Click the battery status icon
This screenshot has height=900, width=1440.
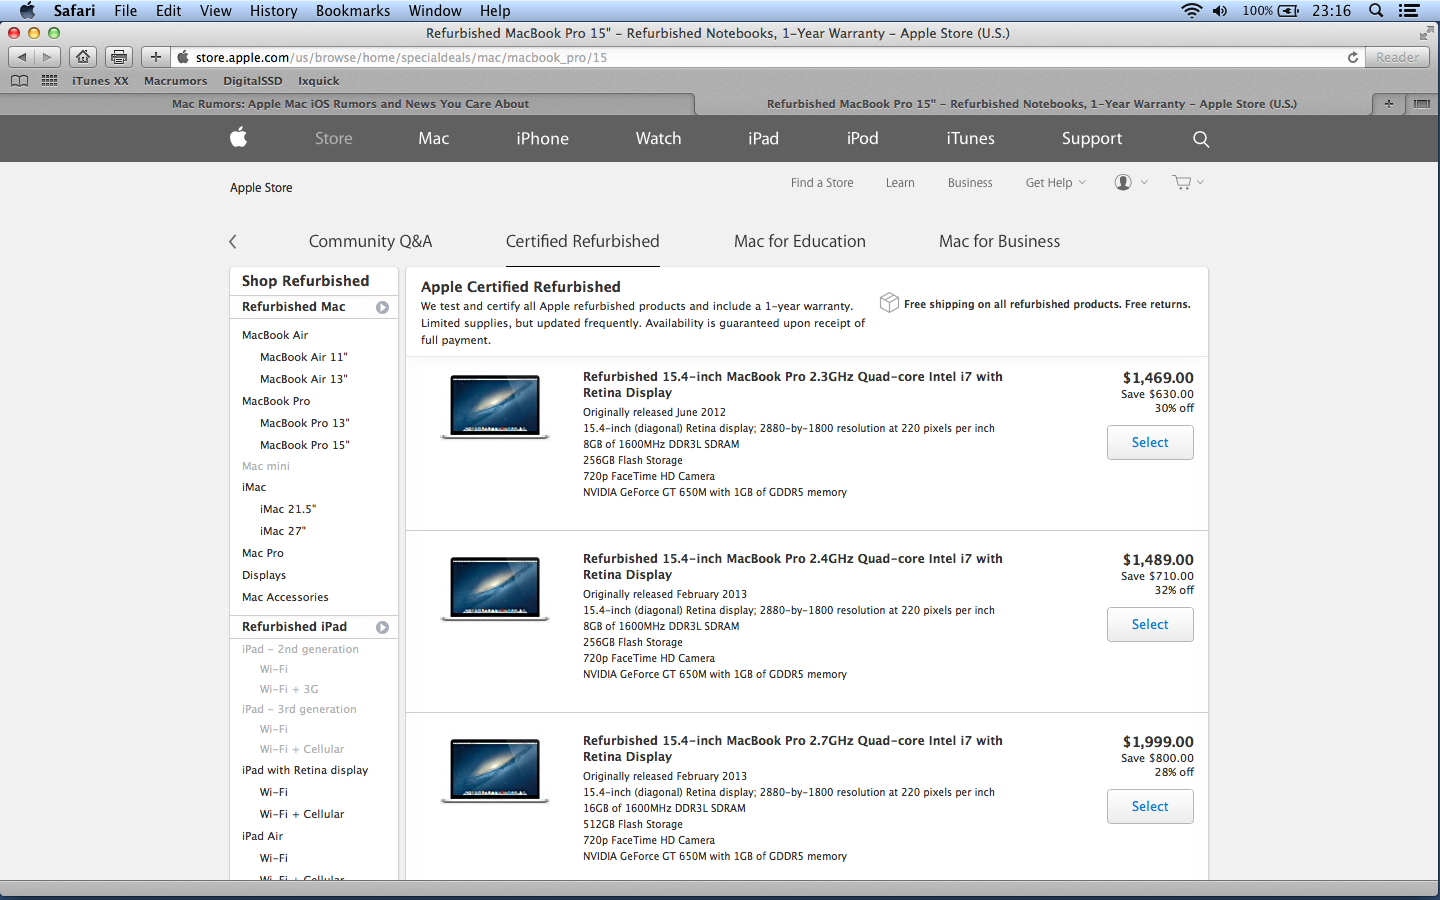pos(1289,11)
